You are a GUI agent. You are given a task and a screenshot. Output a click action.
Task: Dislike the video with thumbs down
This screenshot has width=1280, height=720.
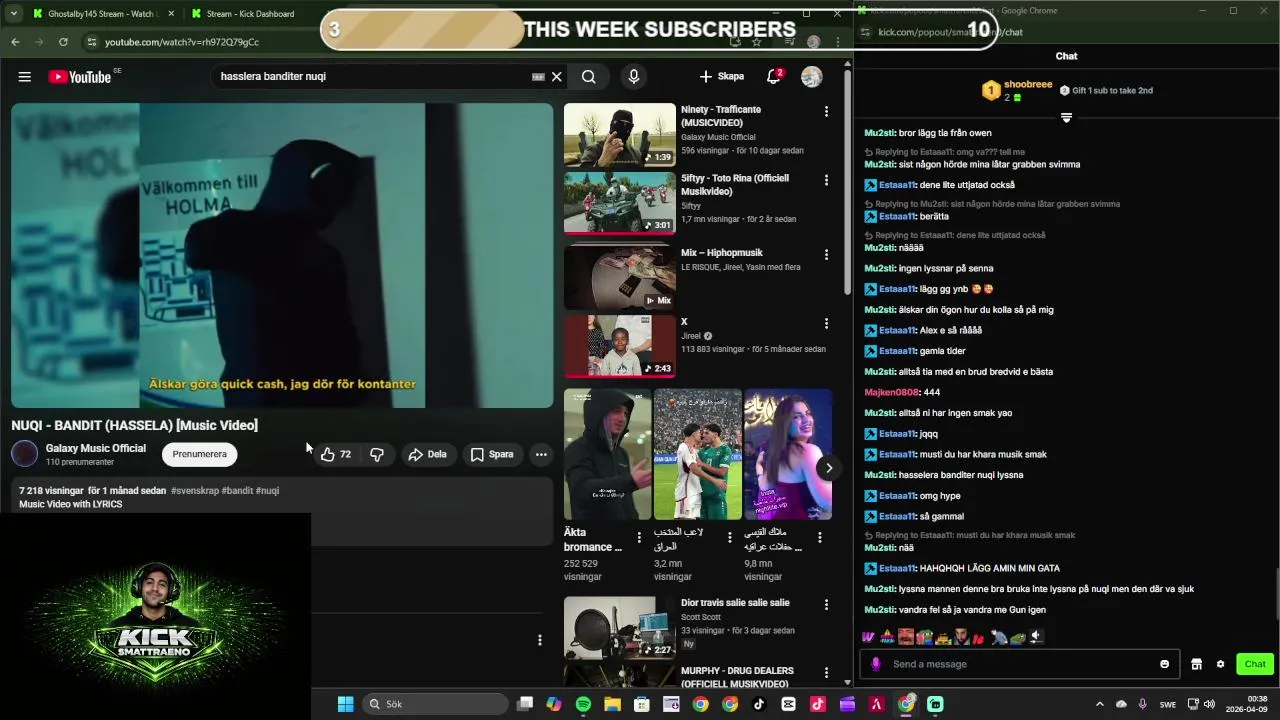377,454
